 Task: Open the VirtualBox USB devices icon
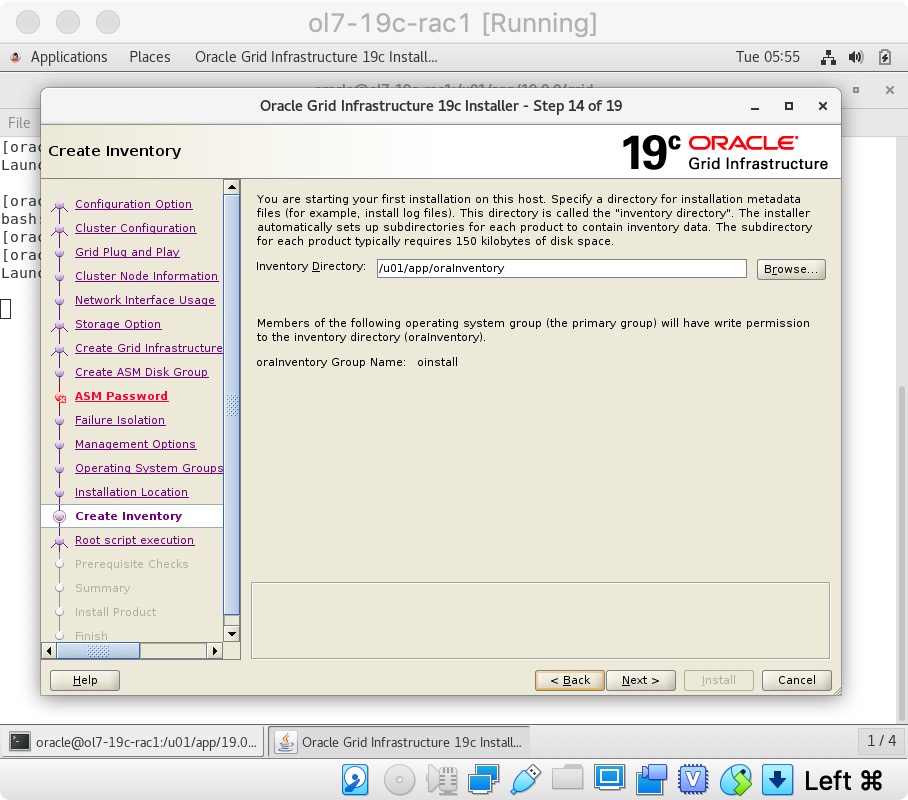pos(526,779)
